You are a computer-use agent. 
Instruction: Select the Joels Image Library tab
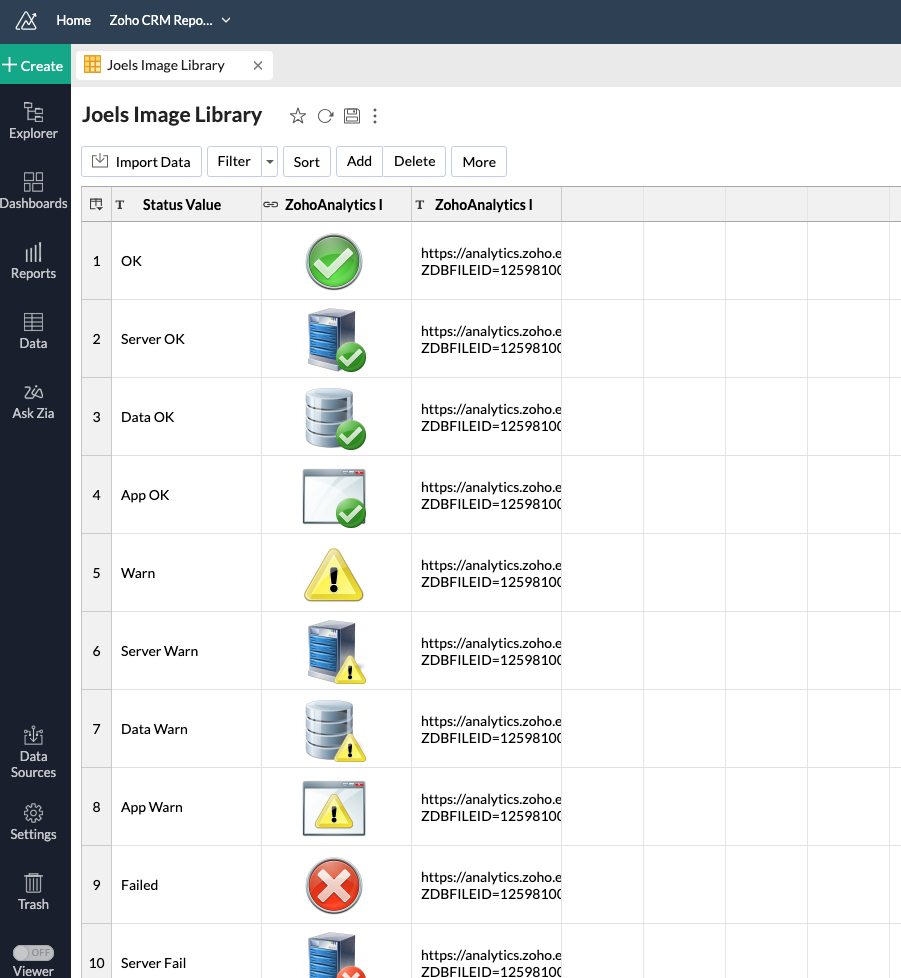coord(165,66)
